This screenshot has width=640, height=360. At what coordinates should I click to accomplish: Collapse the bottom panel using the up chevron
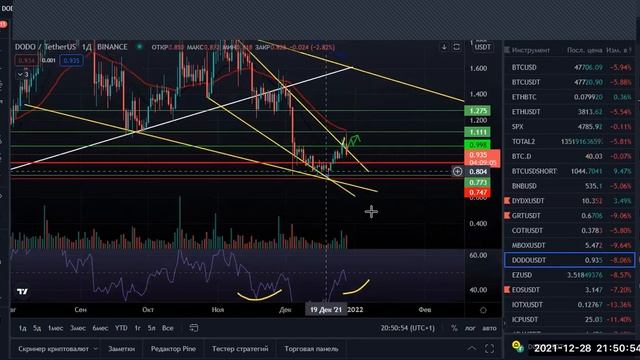click(x=471, y=349)
